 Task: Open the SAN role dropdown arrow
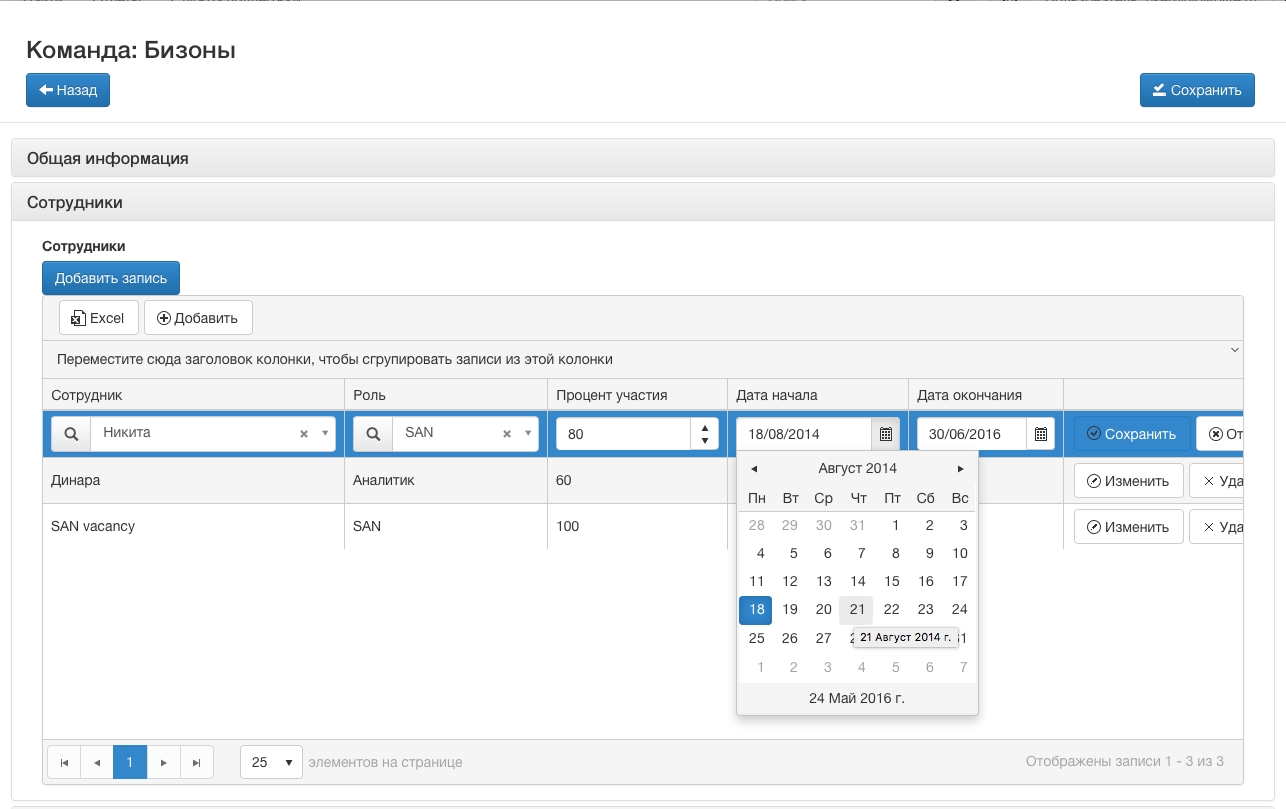[527, 434]
